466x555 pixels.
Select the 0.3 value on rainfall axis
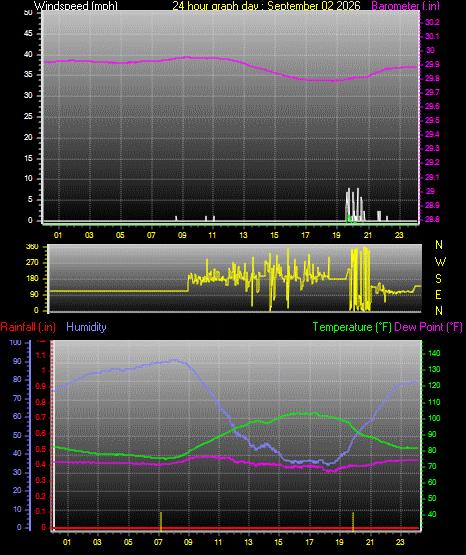pyautogui.click(x=41, y=480)
